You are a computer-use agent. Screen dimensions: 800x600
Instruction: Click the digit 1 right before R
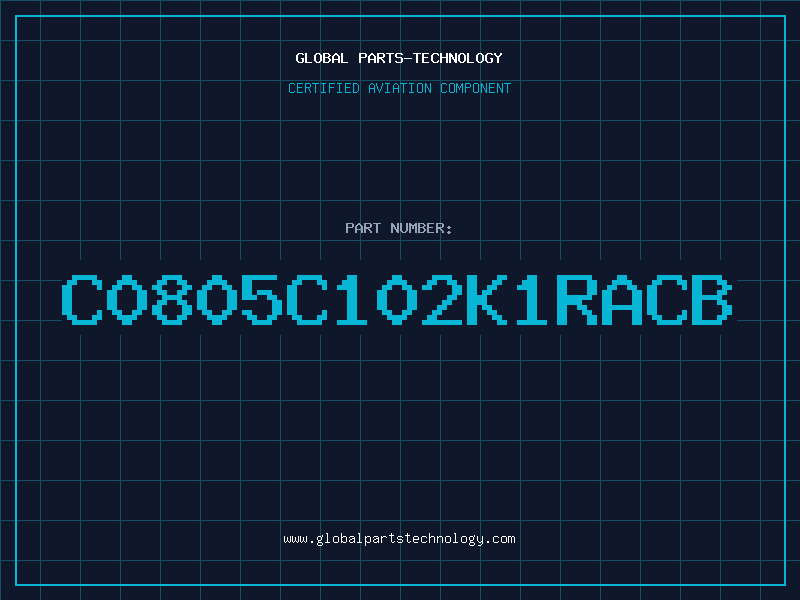(532, 299)
